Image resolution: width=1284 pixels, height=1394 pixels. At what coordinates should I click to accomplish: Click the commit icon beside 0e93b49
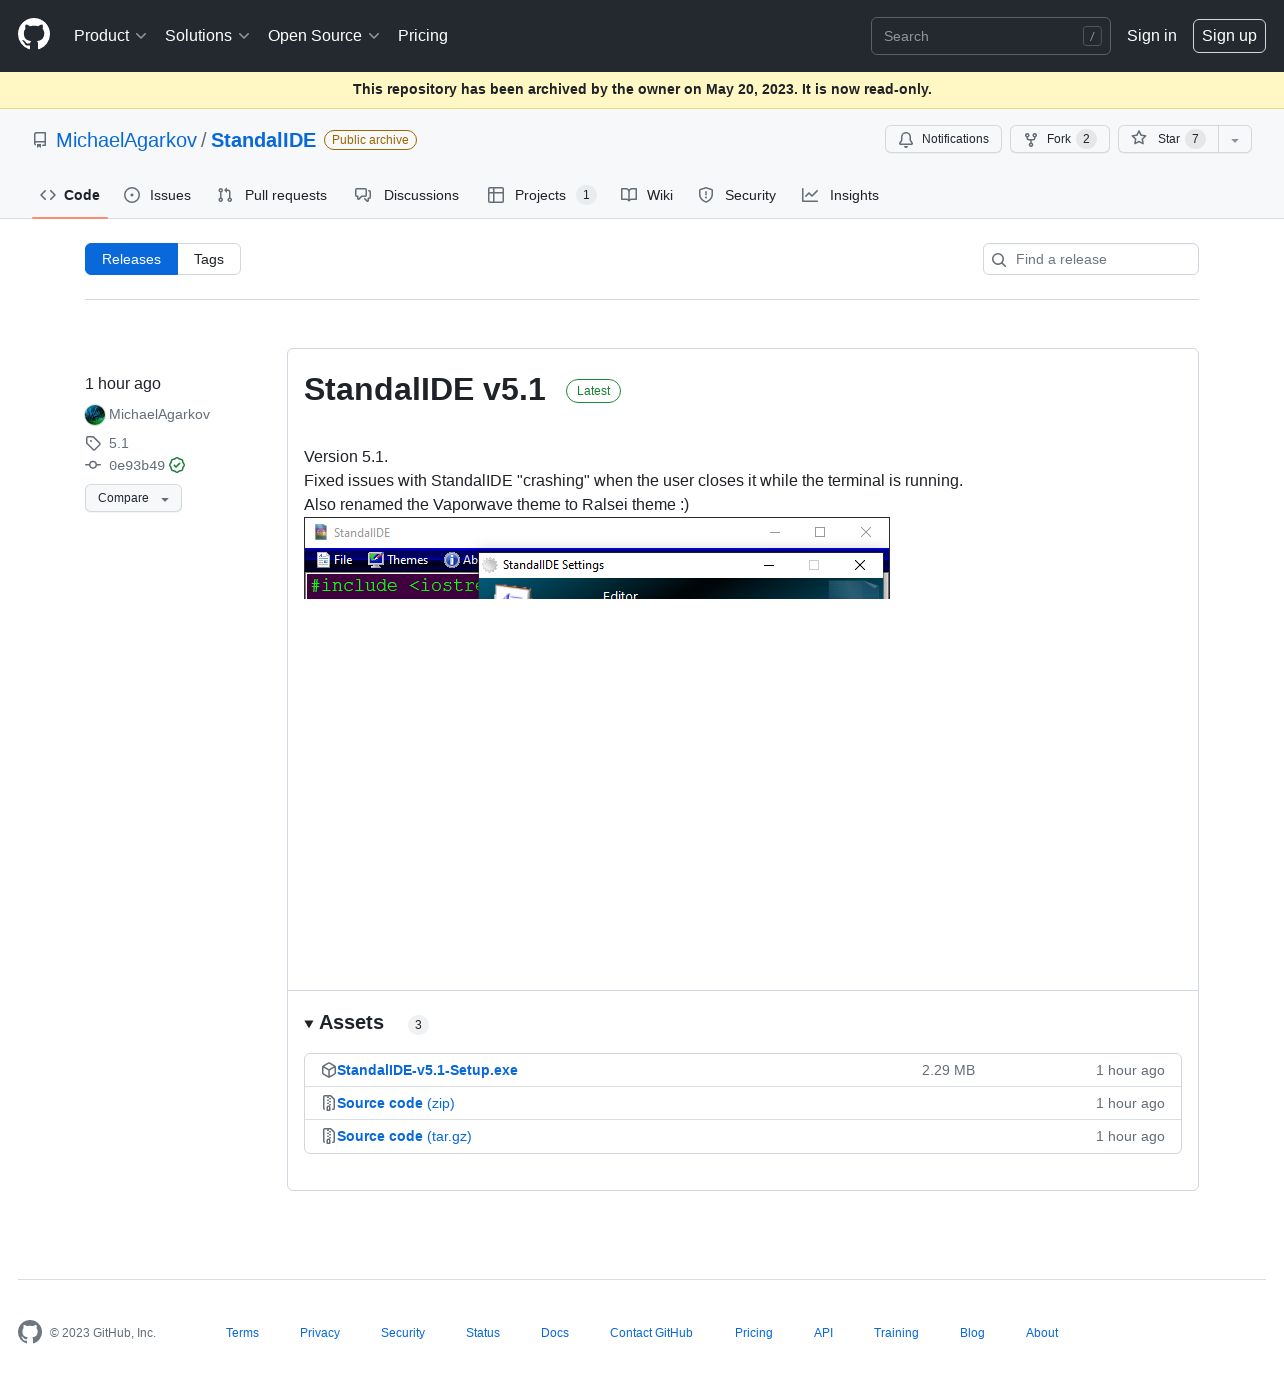pyautogui.click(x=93, y=465)
